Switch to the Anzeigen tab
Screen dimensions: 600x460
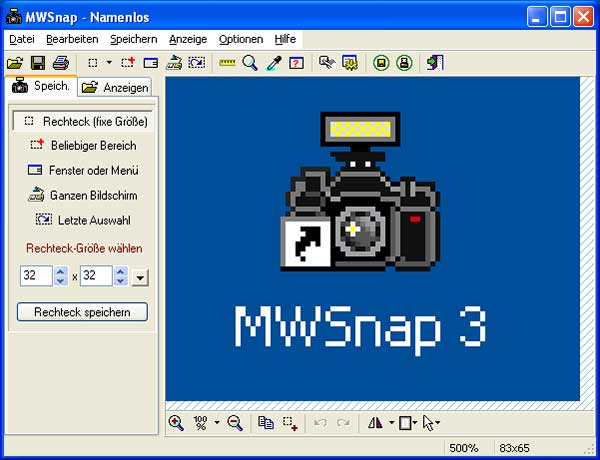pyautogui.click(x=115, y=88)
